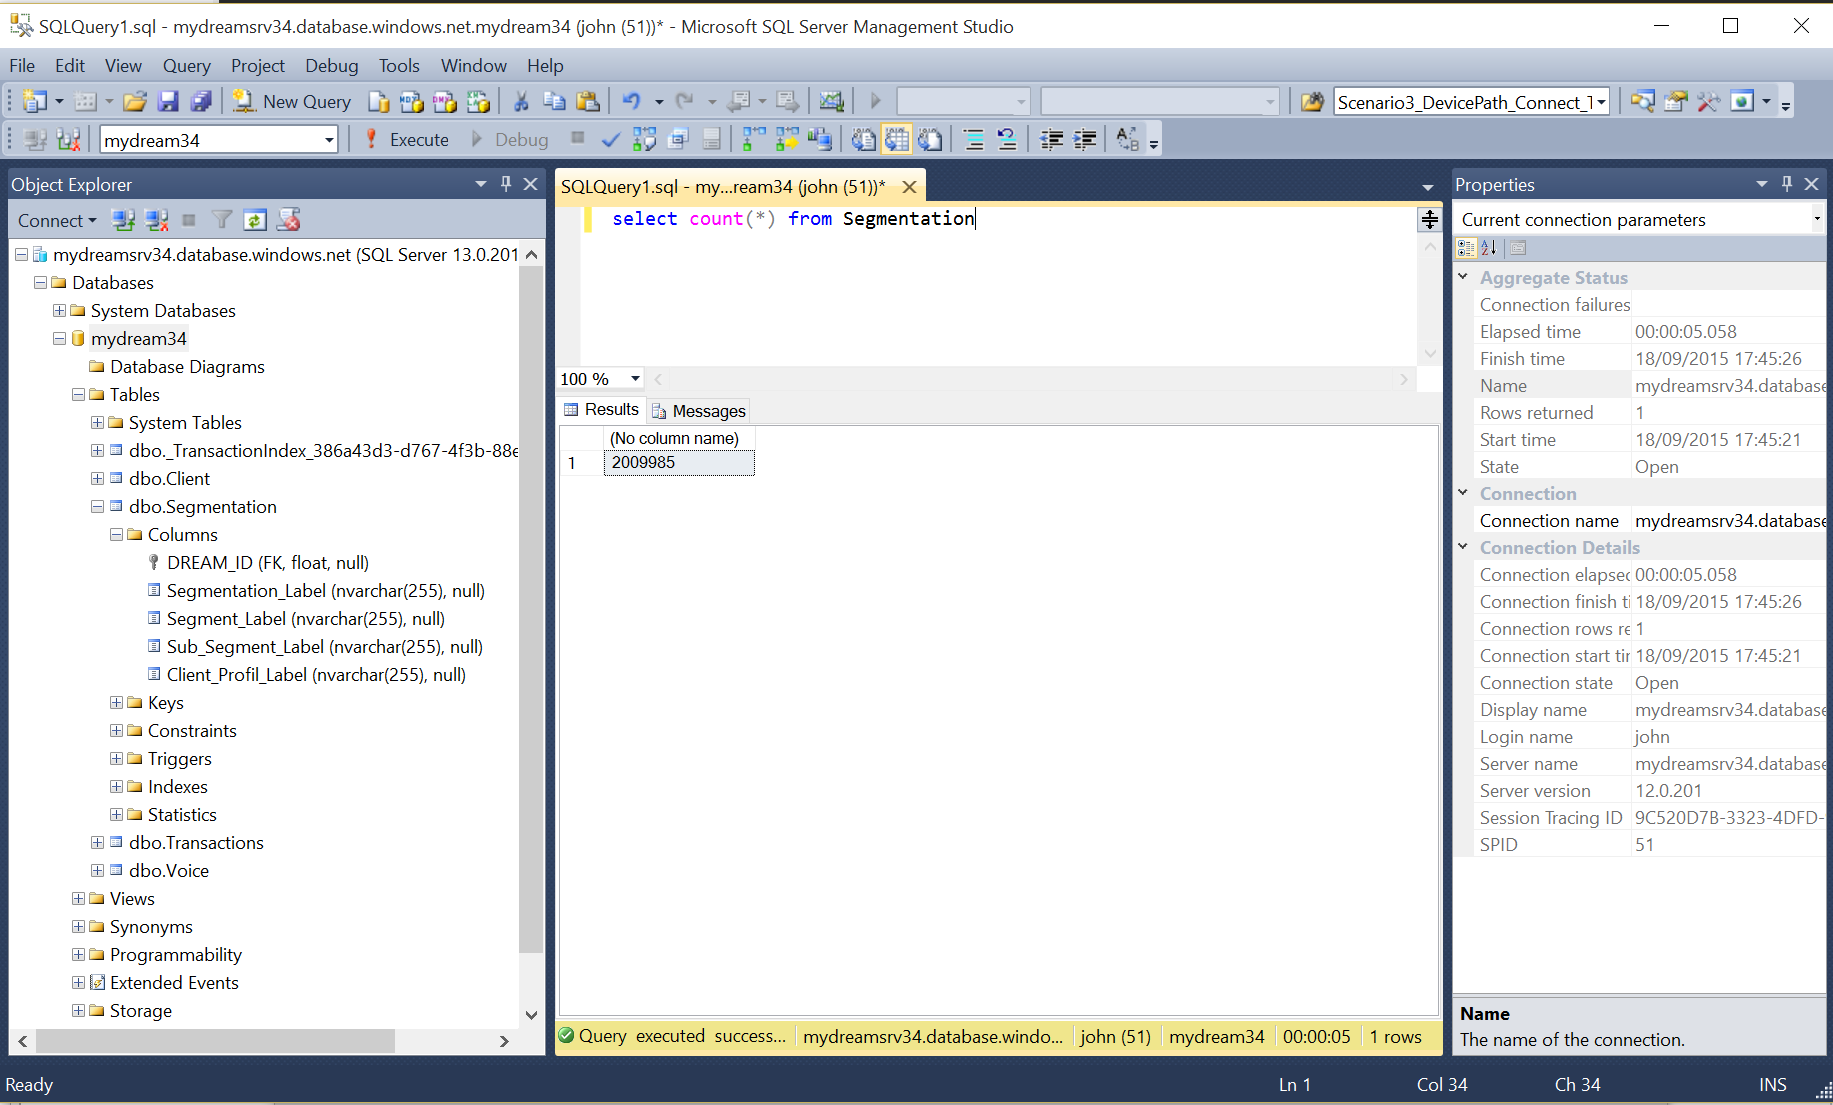
Task: Toggle Include Client Statistics
Action: (820, 139)
